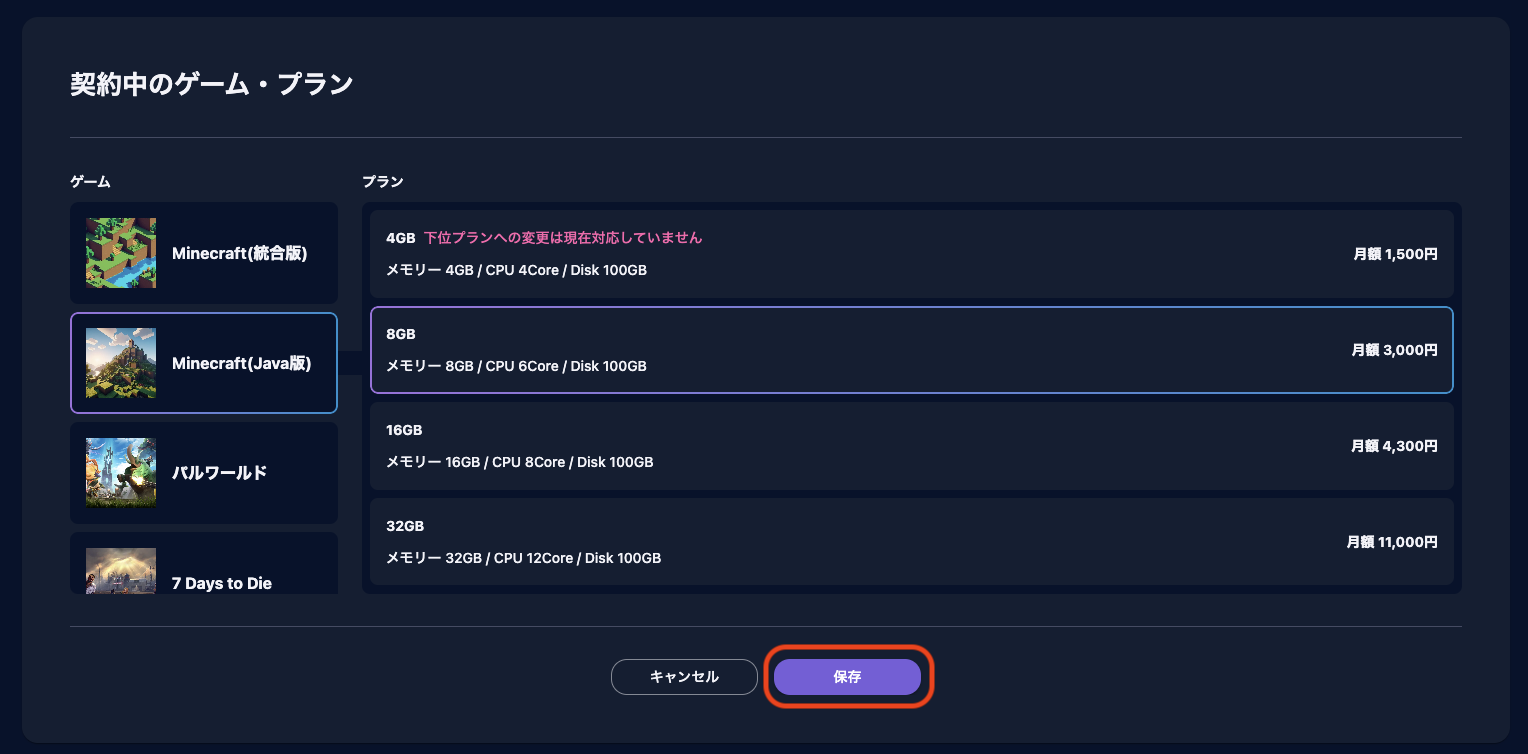Select the Minecraft(Java版) game card
The image size is (1528, 754).
[204, 363]
